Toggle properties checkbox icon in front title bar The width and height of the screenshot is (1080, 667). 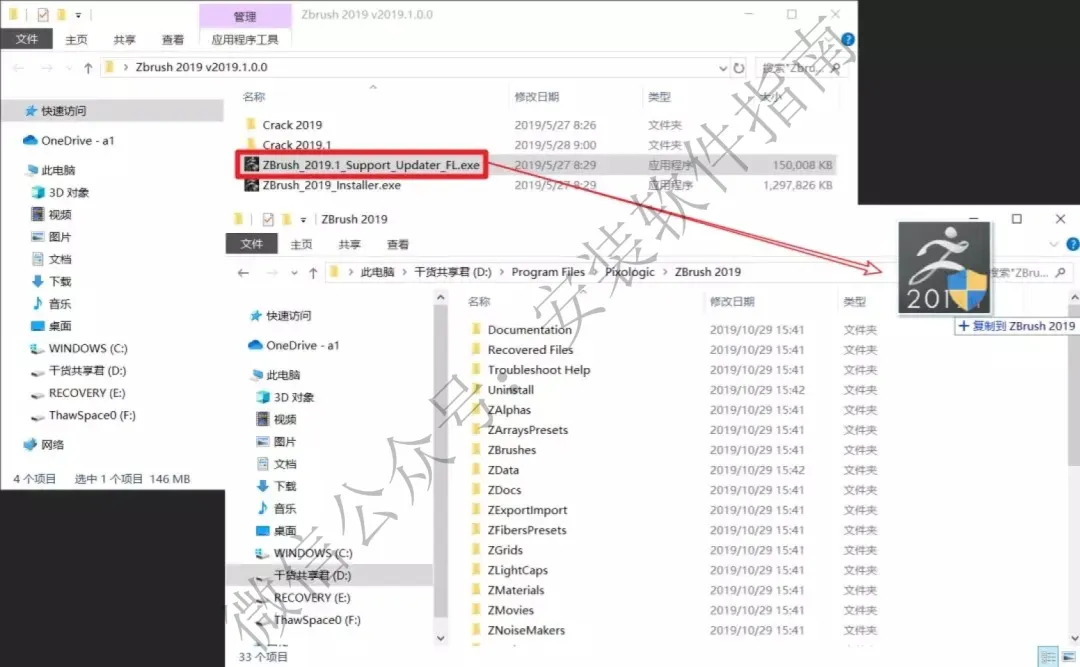(x=268, y=219)
